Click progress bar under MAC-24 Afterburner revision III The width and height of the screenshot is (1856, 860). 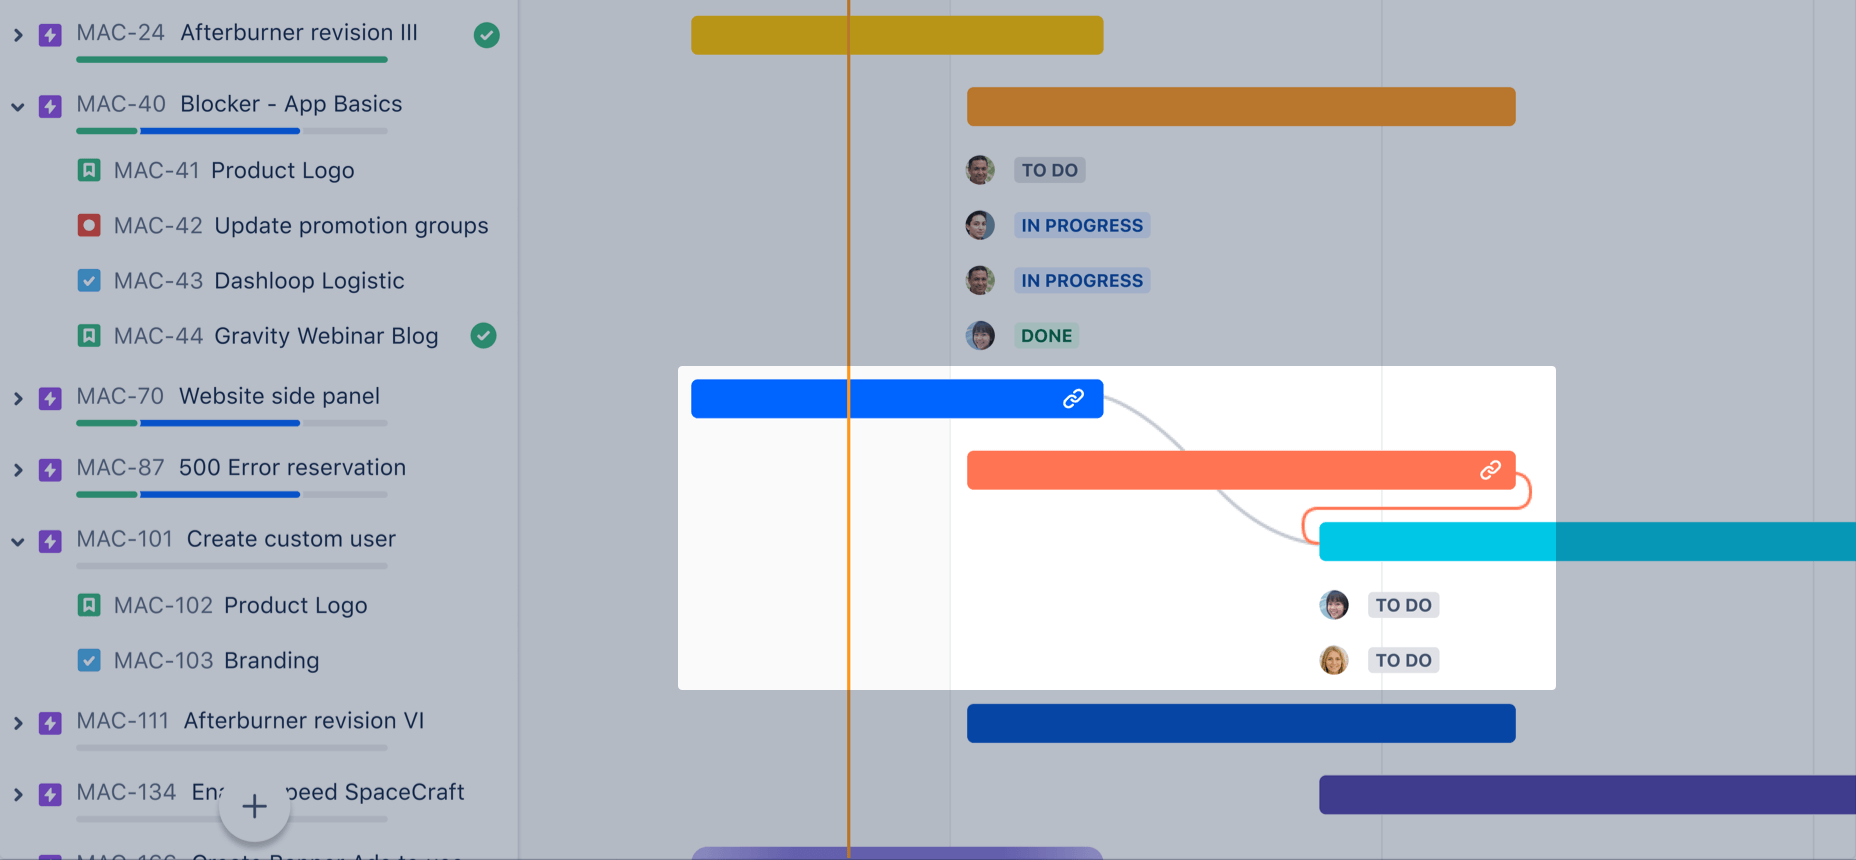(232, 60)
